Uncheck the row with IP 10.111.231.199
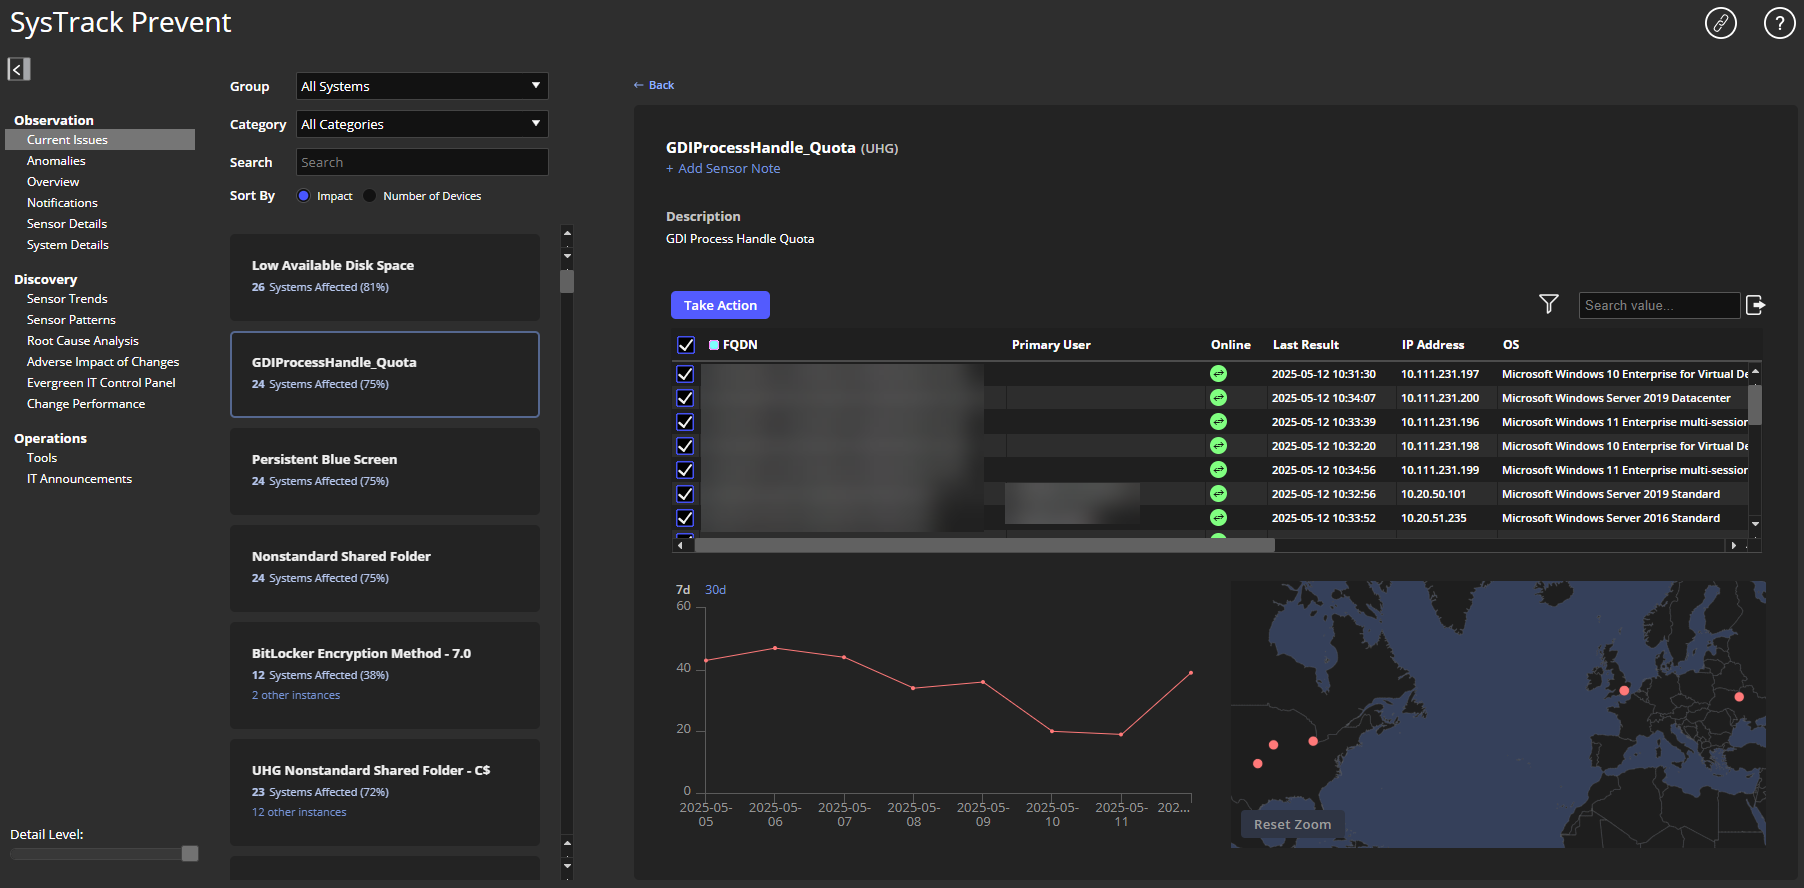Image resolution: width=1804 pixels, height=888 pixels. (x=685, y=470)
